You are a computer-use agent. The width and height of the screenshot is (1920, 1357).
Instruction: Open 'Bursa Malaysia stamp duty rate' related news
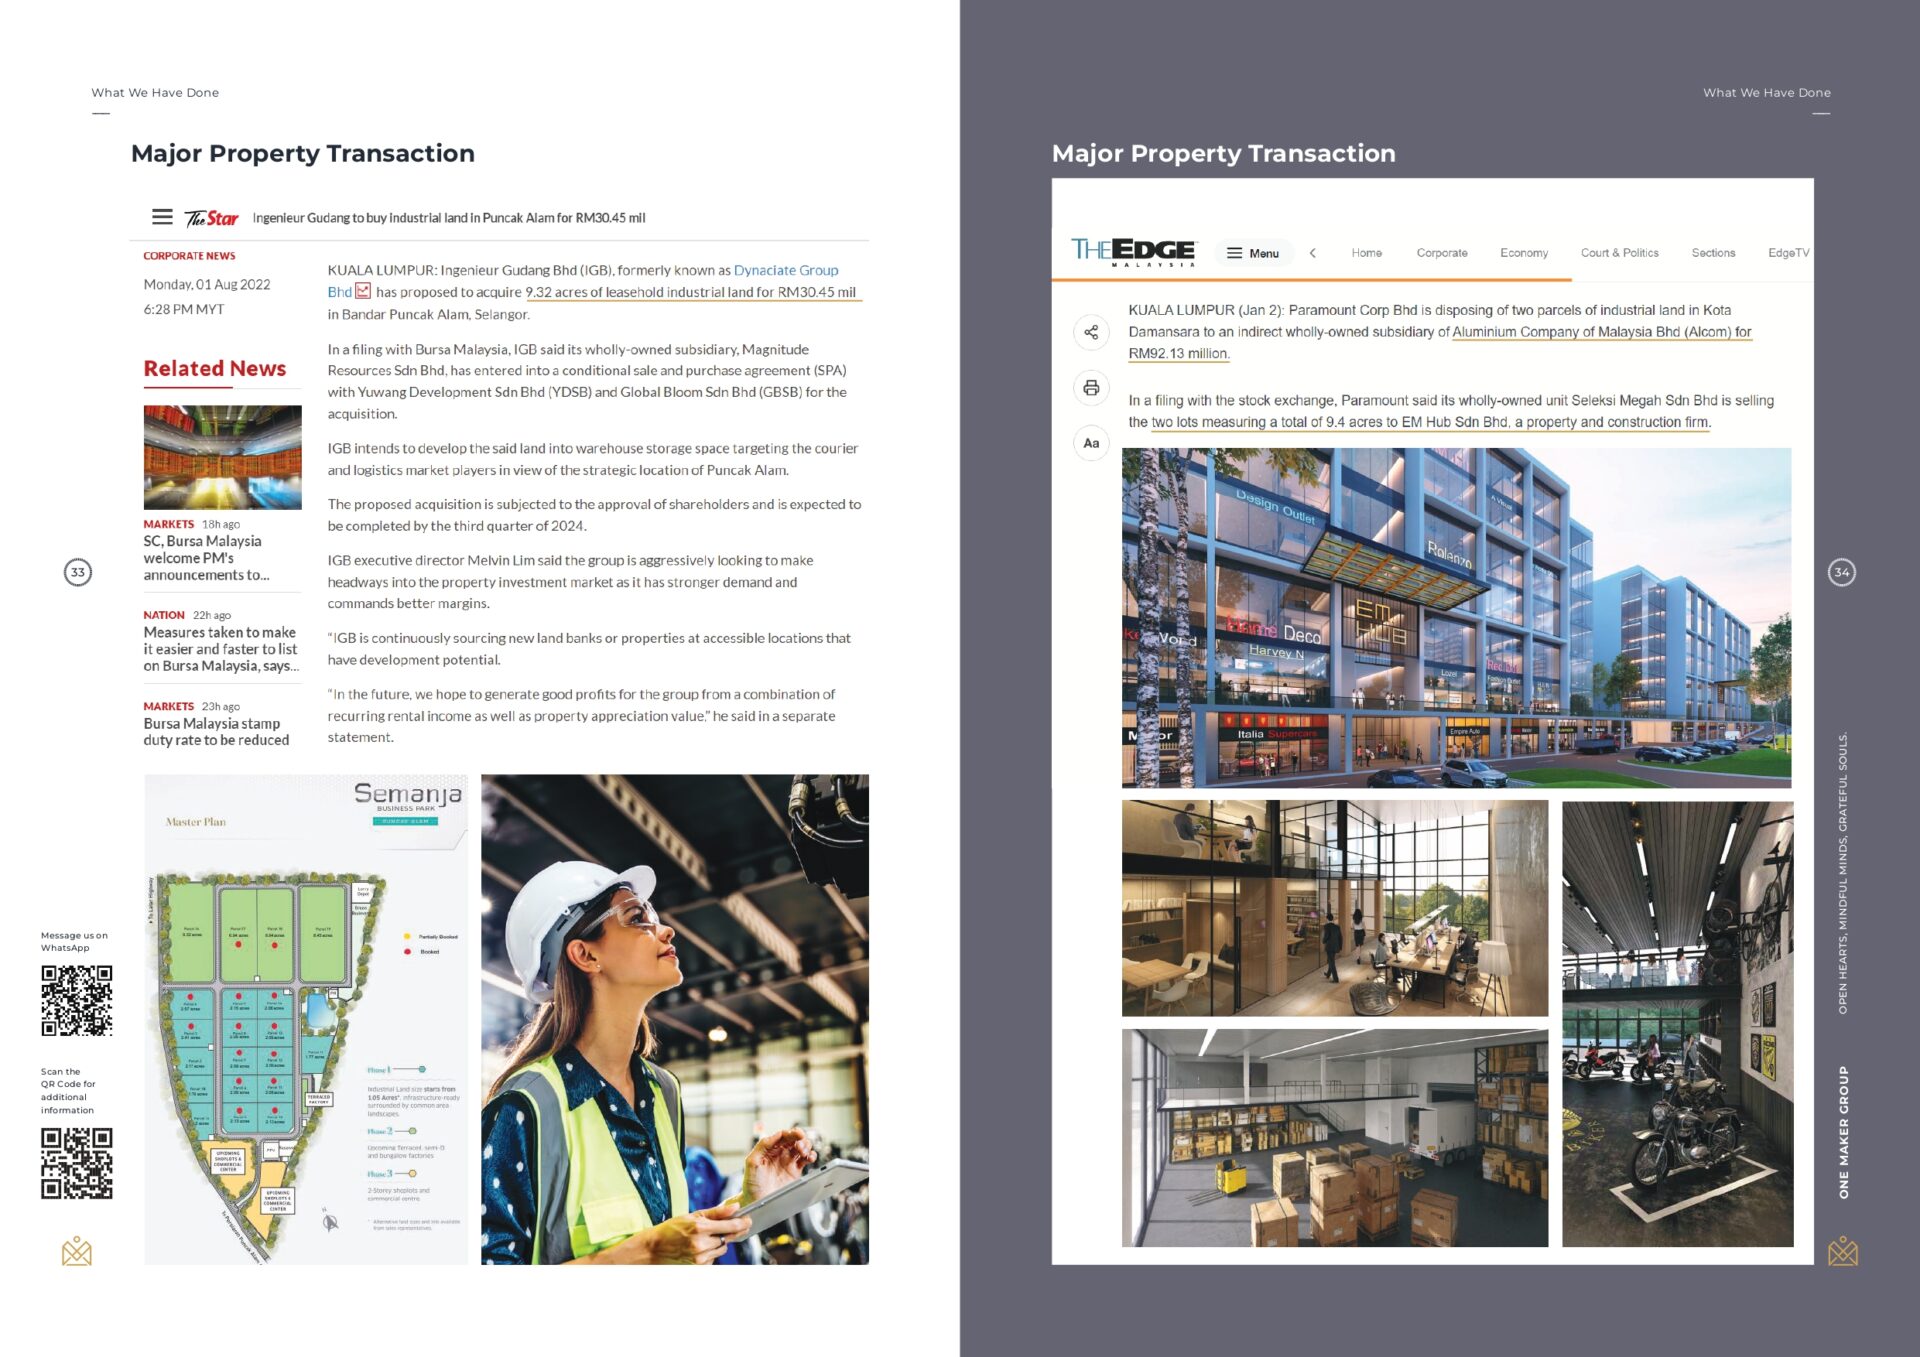point(216,732)
